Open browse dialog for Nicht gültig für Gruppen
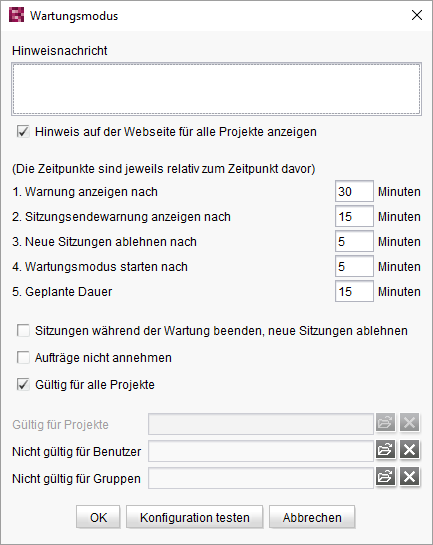Viewport: 433px width, 545px height. point(385,477)
